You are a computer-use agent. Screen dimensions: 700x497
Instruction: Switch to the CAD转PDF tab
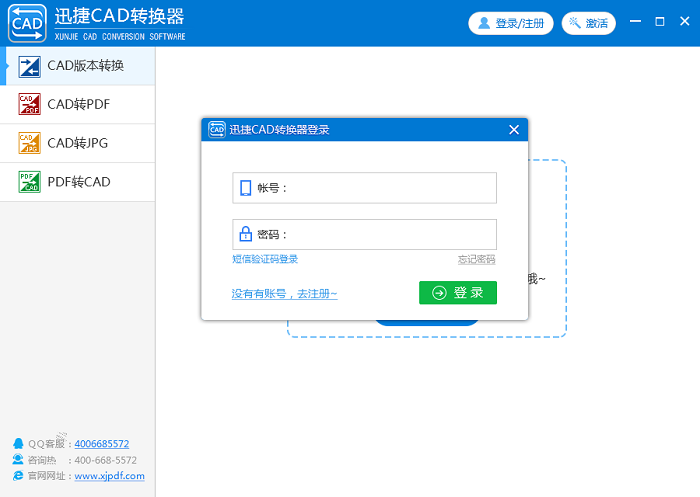pyautogui.click(x=78, y=104)
